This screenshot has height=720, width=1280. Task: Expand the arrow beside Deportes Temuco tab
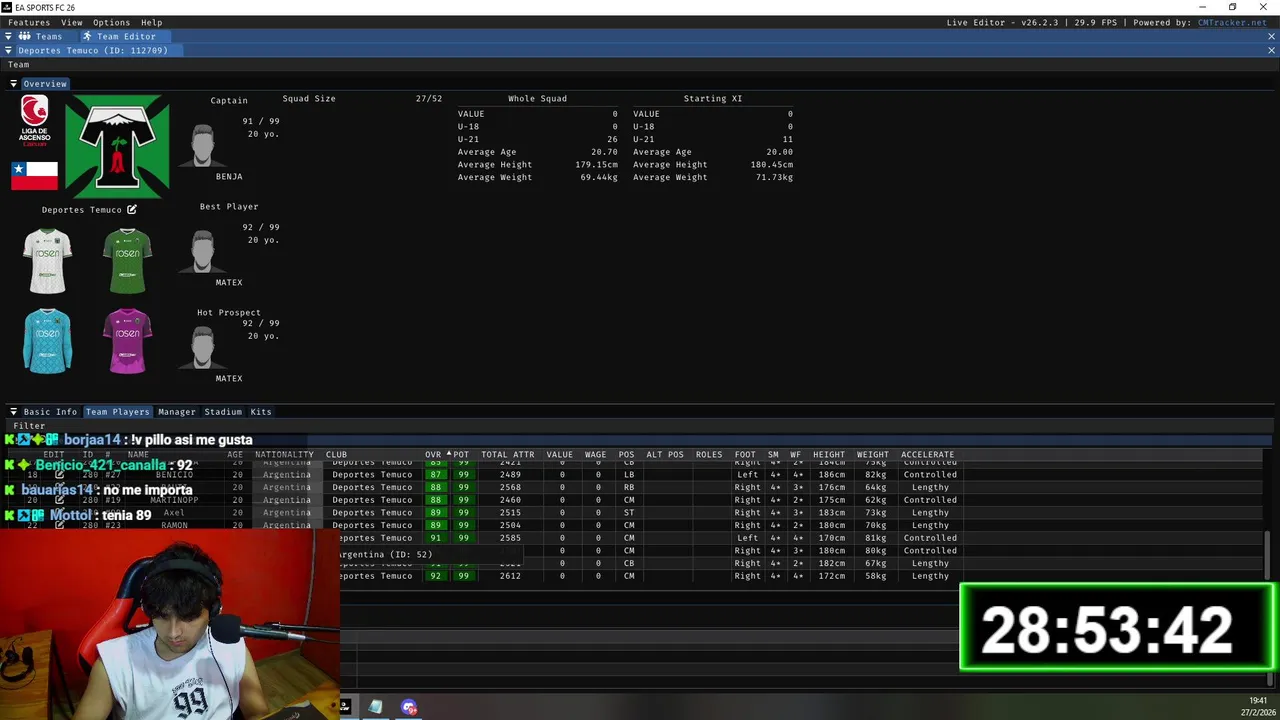pyautogui.click(x=9, y=50)
